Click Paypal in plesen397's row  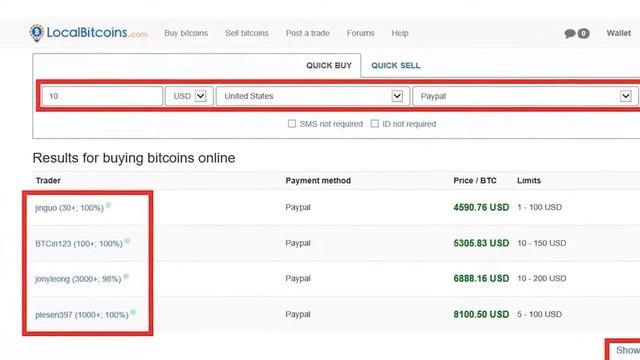pos(298,314)
